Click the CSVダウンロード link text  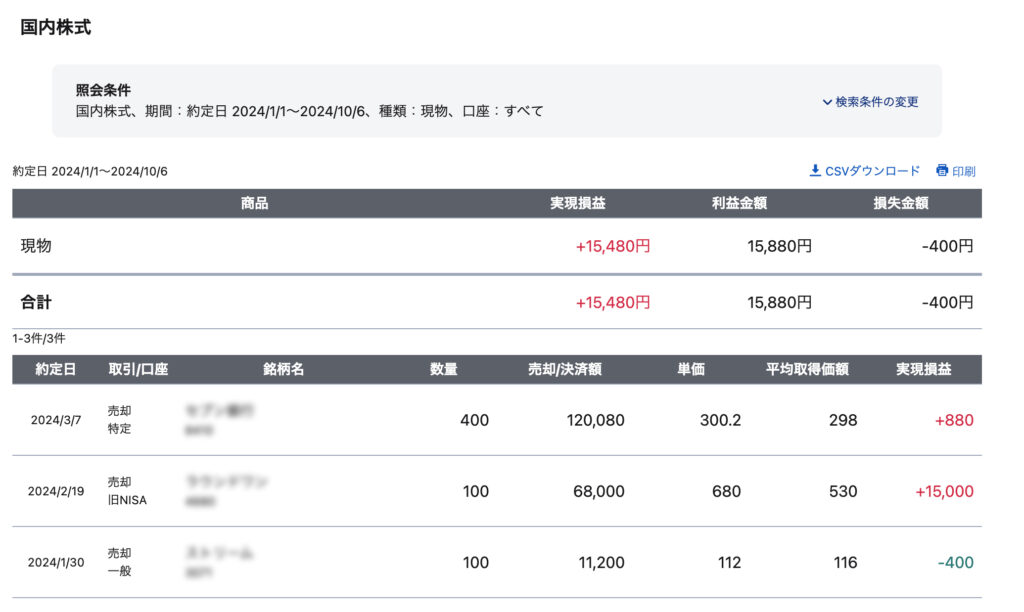[x=872, y=171]
